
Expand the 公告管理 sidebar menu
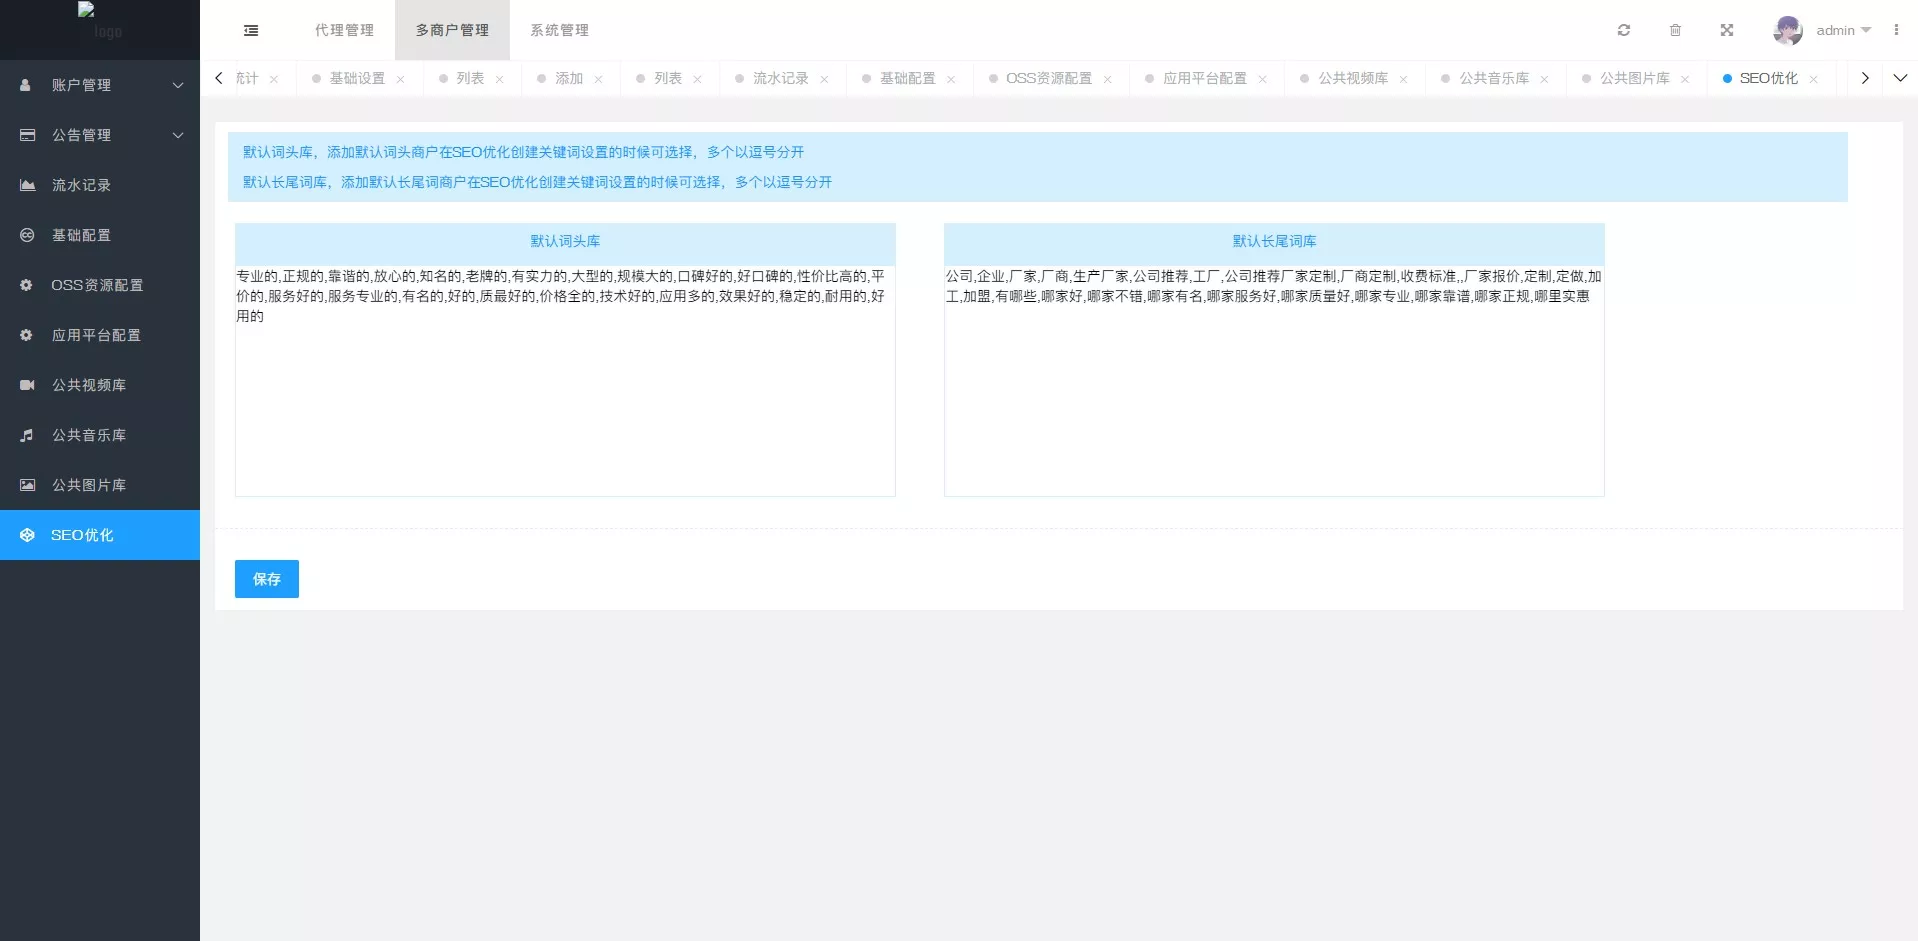pyautogui.click(x=100, y=135)
